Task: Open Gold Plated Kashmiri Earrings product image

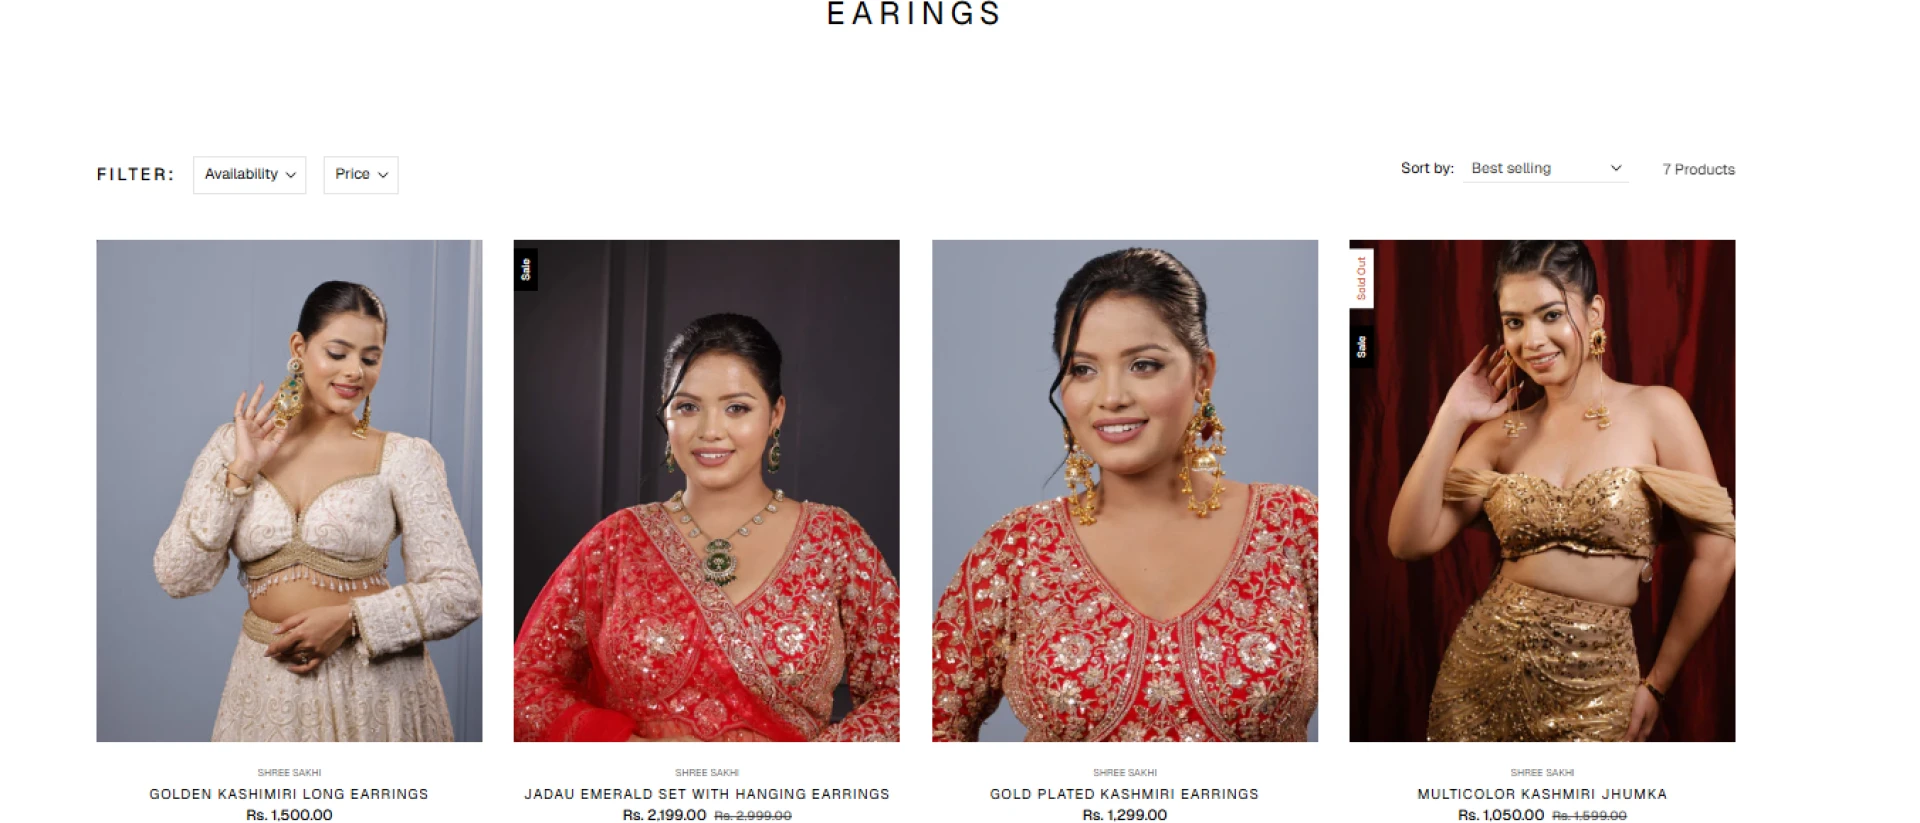Action: coord(1124,490)
